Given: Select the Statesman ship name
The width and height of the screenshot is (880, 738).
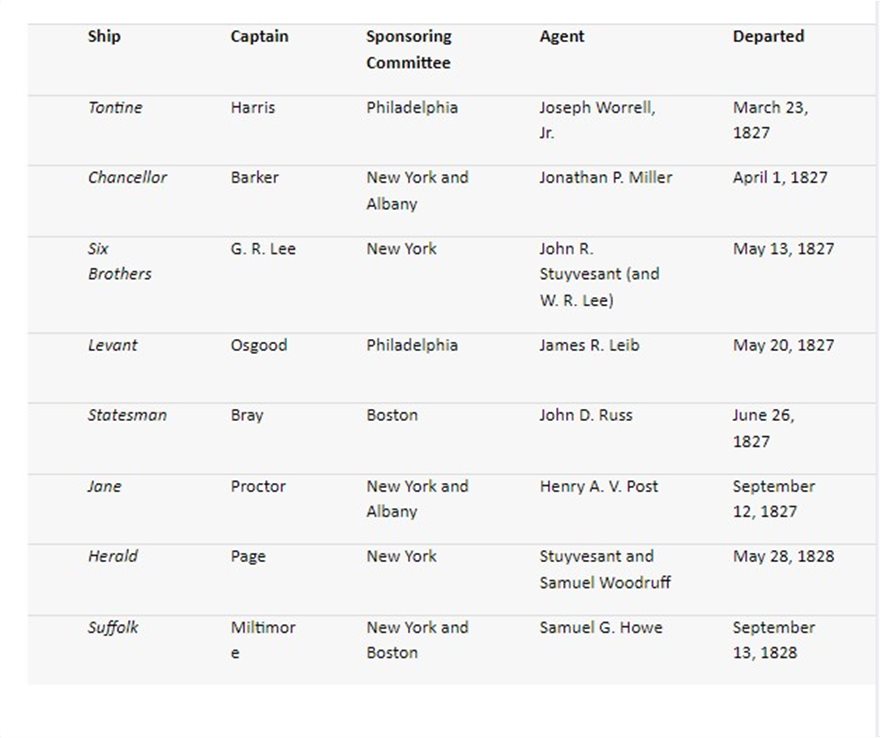Looking at the screenshot, I should point(127,415).
